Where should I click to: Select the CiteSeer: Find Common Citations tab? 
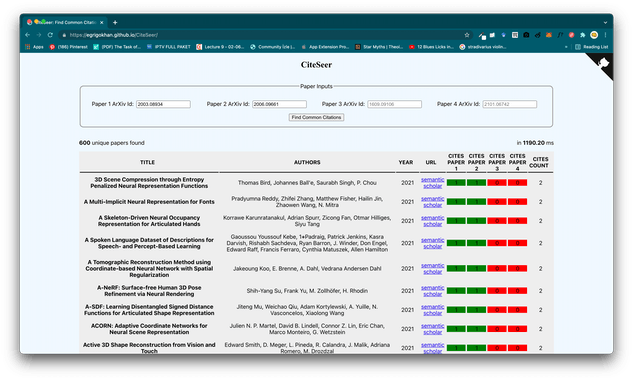pos(65,23)
